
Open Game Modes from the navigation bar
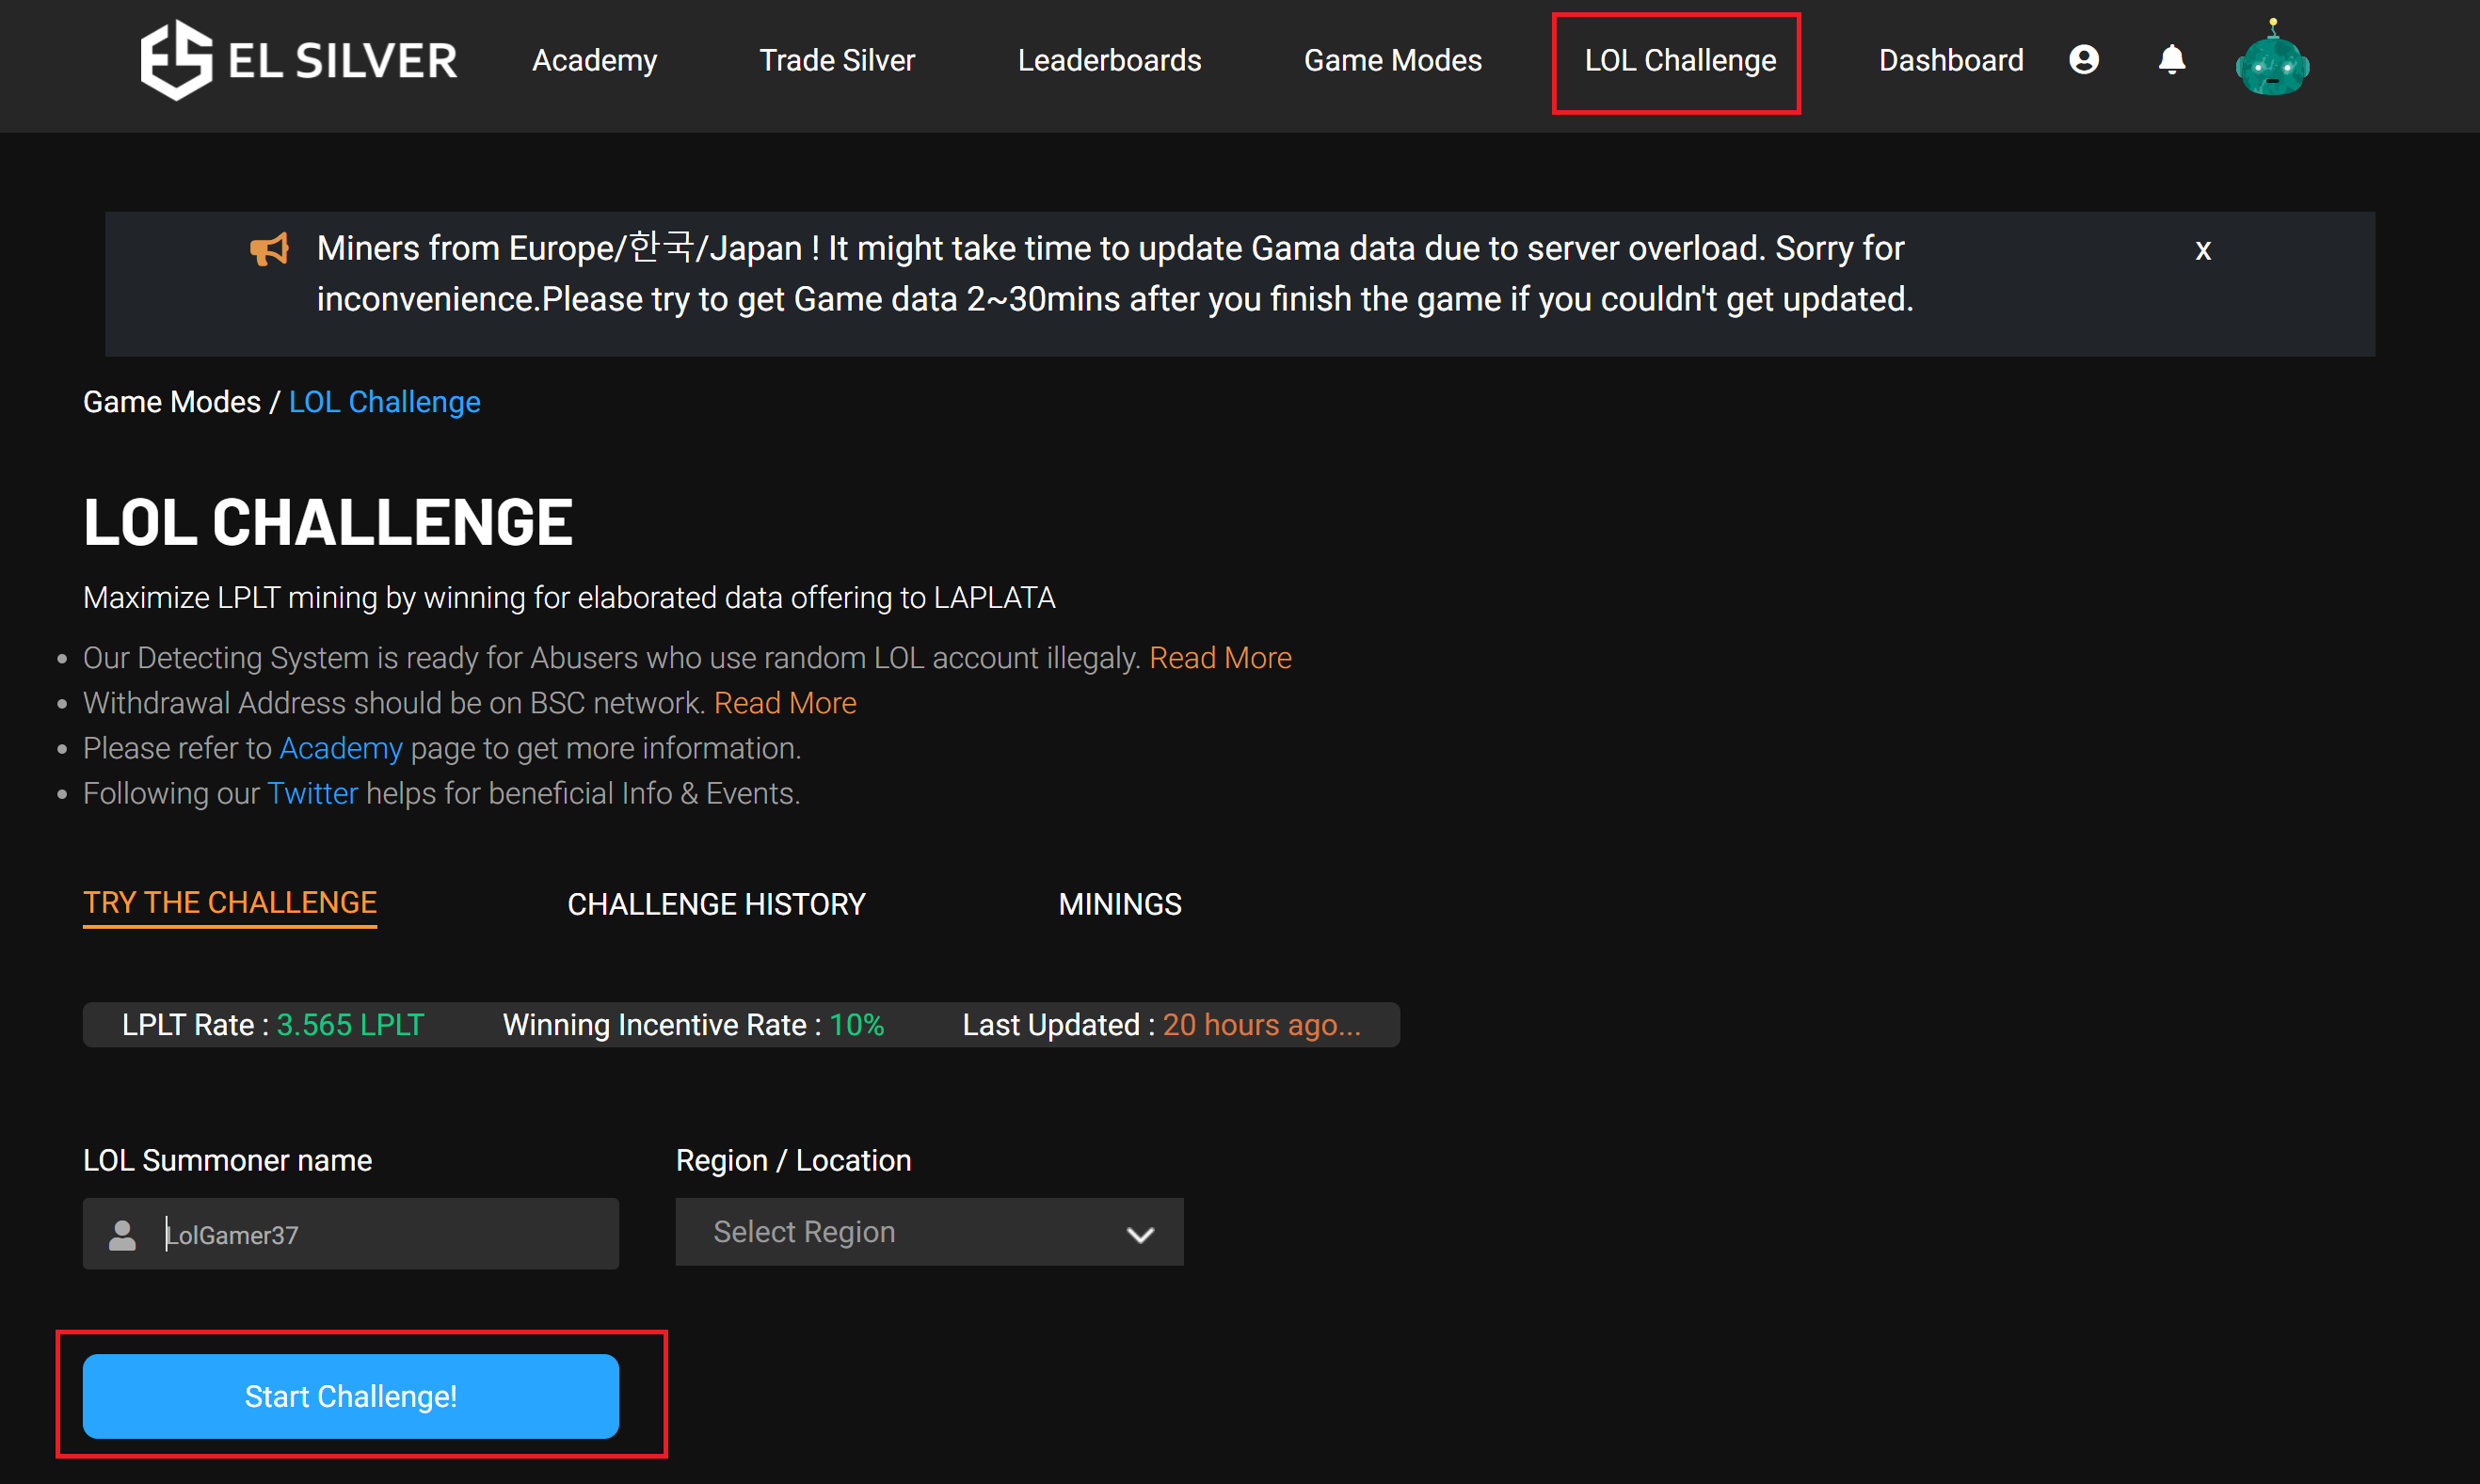(1392, 60)
